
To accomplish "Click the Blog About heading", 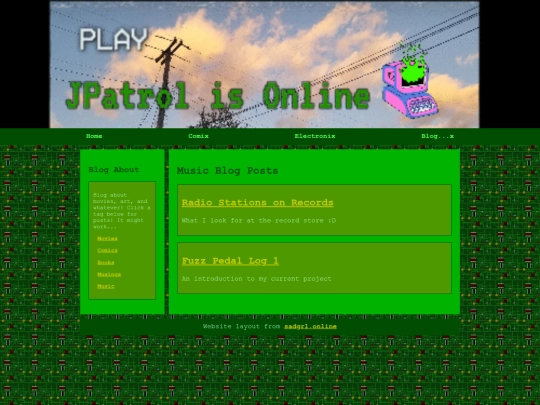I will tap(114, 169).
